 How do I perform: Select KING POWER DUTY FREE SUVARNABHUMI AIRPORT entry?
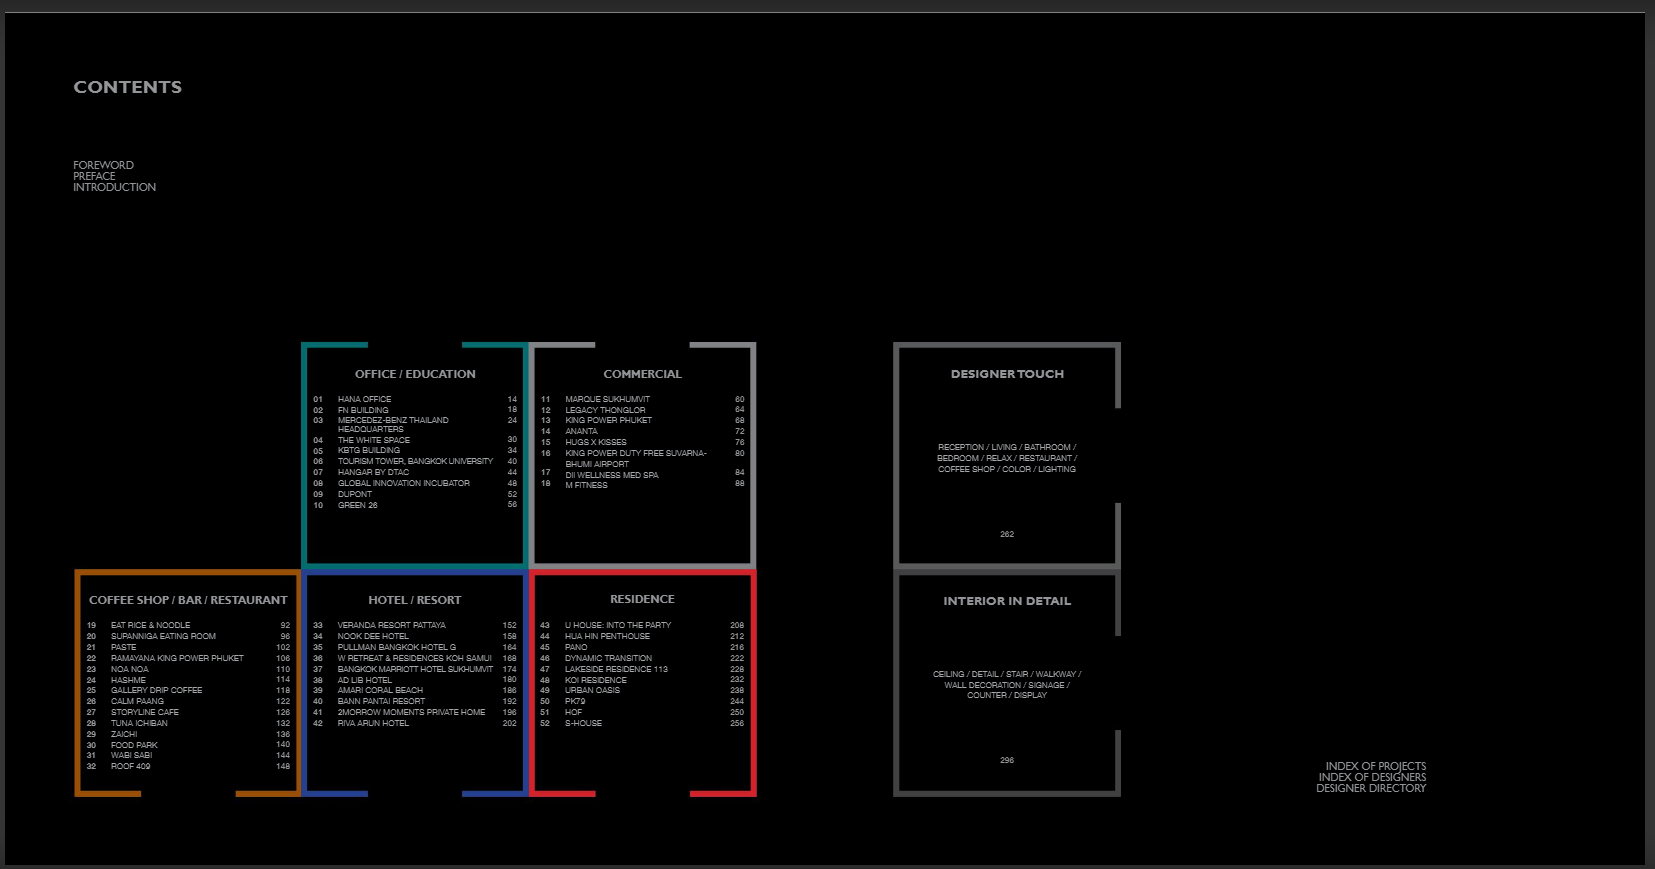(636, 458)
